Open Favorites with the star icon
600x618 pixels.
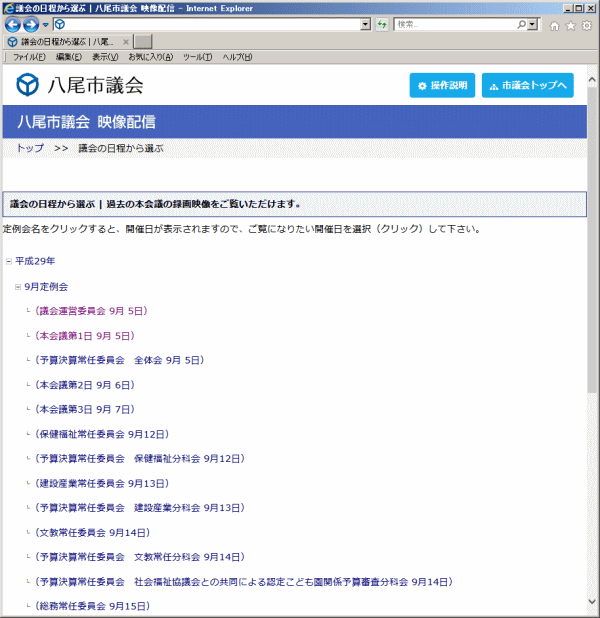(570, 26)
